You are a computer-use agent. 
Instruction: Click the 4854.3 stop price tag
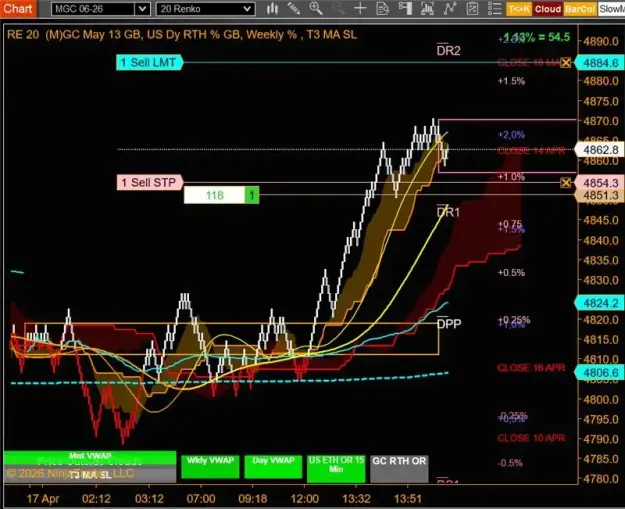click(x=600, y=183)
